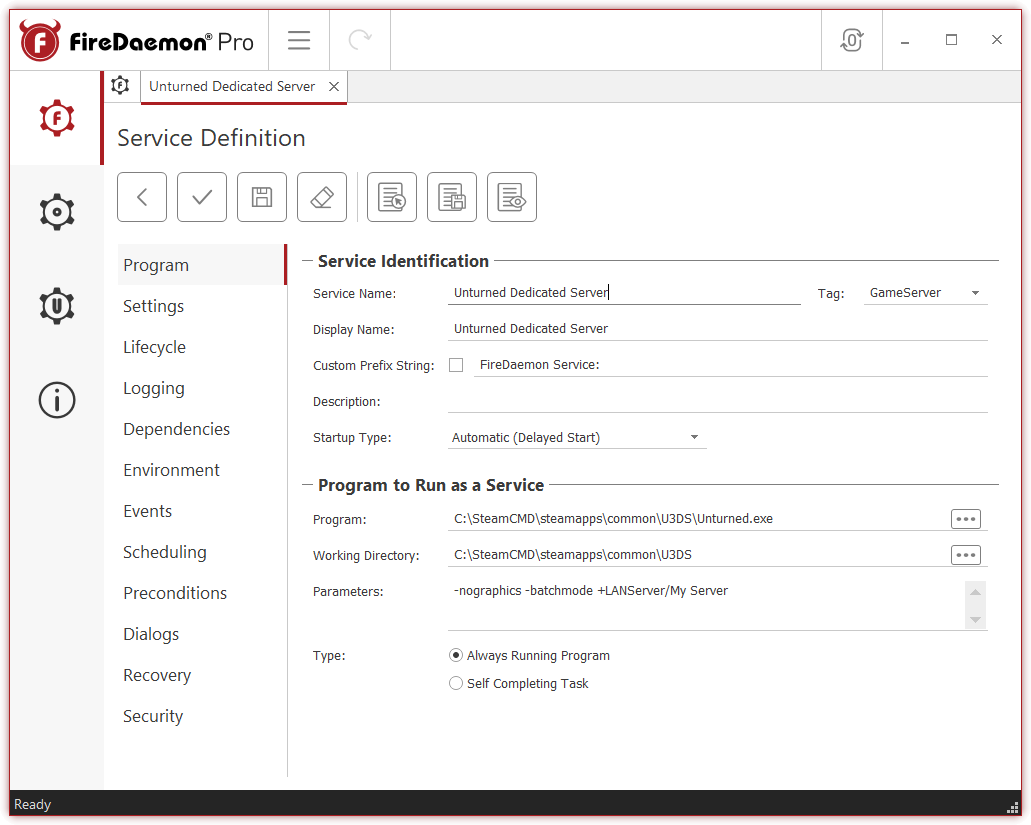1031x825 pixels.
Task: Open the Environment section
Action: [201, 470]
